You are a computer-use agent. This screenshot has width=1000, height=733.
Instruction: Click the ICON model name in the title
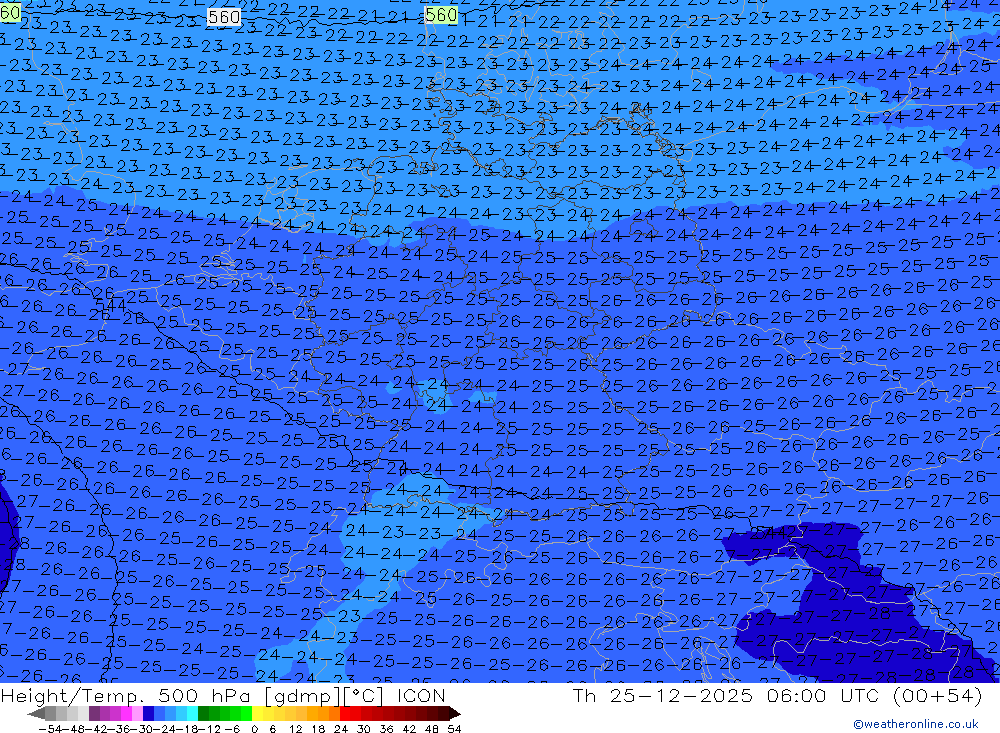pyautogui.click(x=421, y=695)
